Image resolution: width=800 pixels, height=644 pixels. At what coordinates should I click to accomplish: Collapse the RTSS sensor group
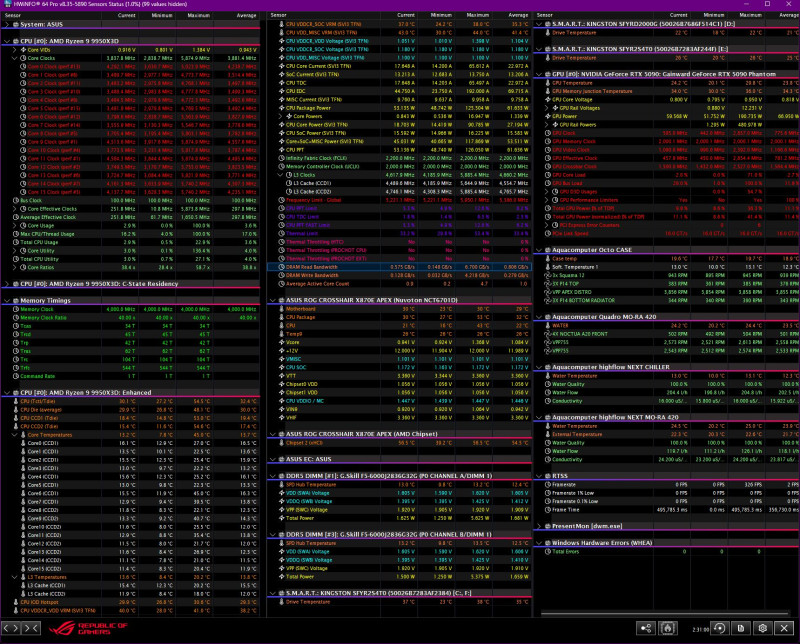539,476
